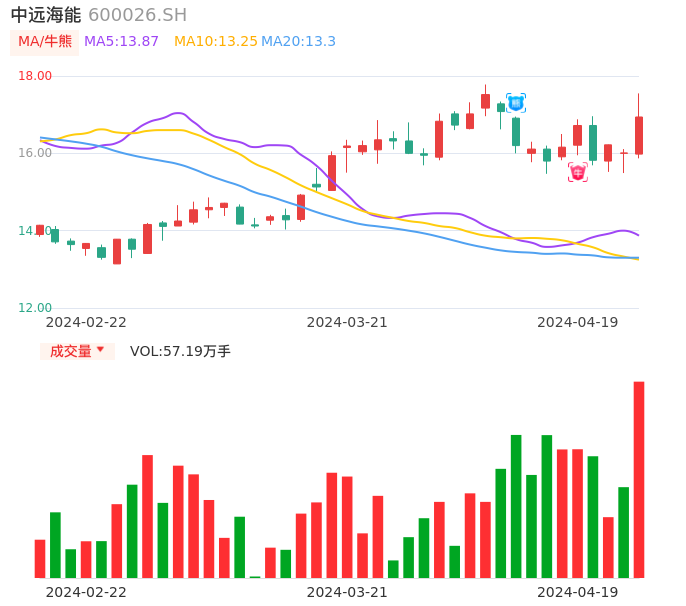Click the 2024-03-21 date under volume chart
This screenshot has height=606, width=686.
pyautogui.click(x=347, y=592)
